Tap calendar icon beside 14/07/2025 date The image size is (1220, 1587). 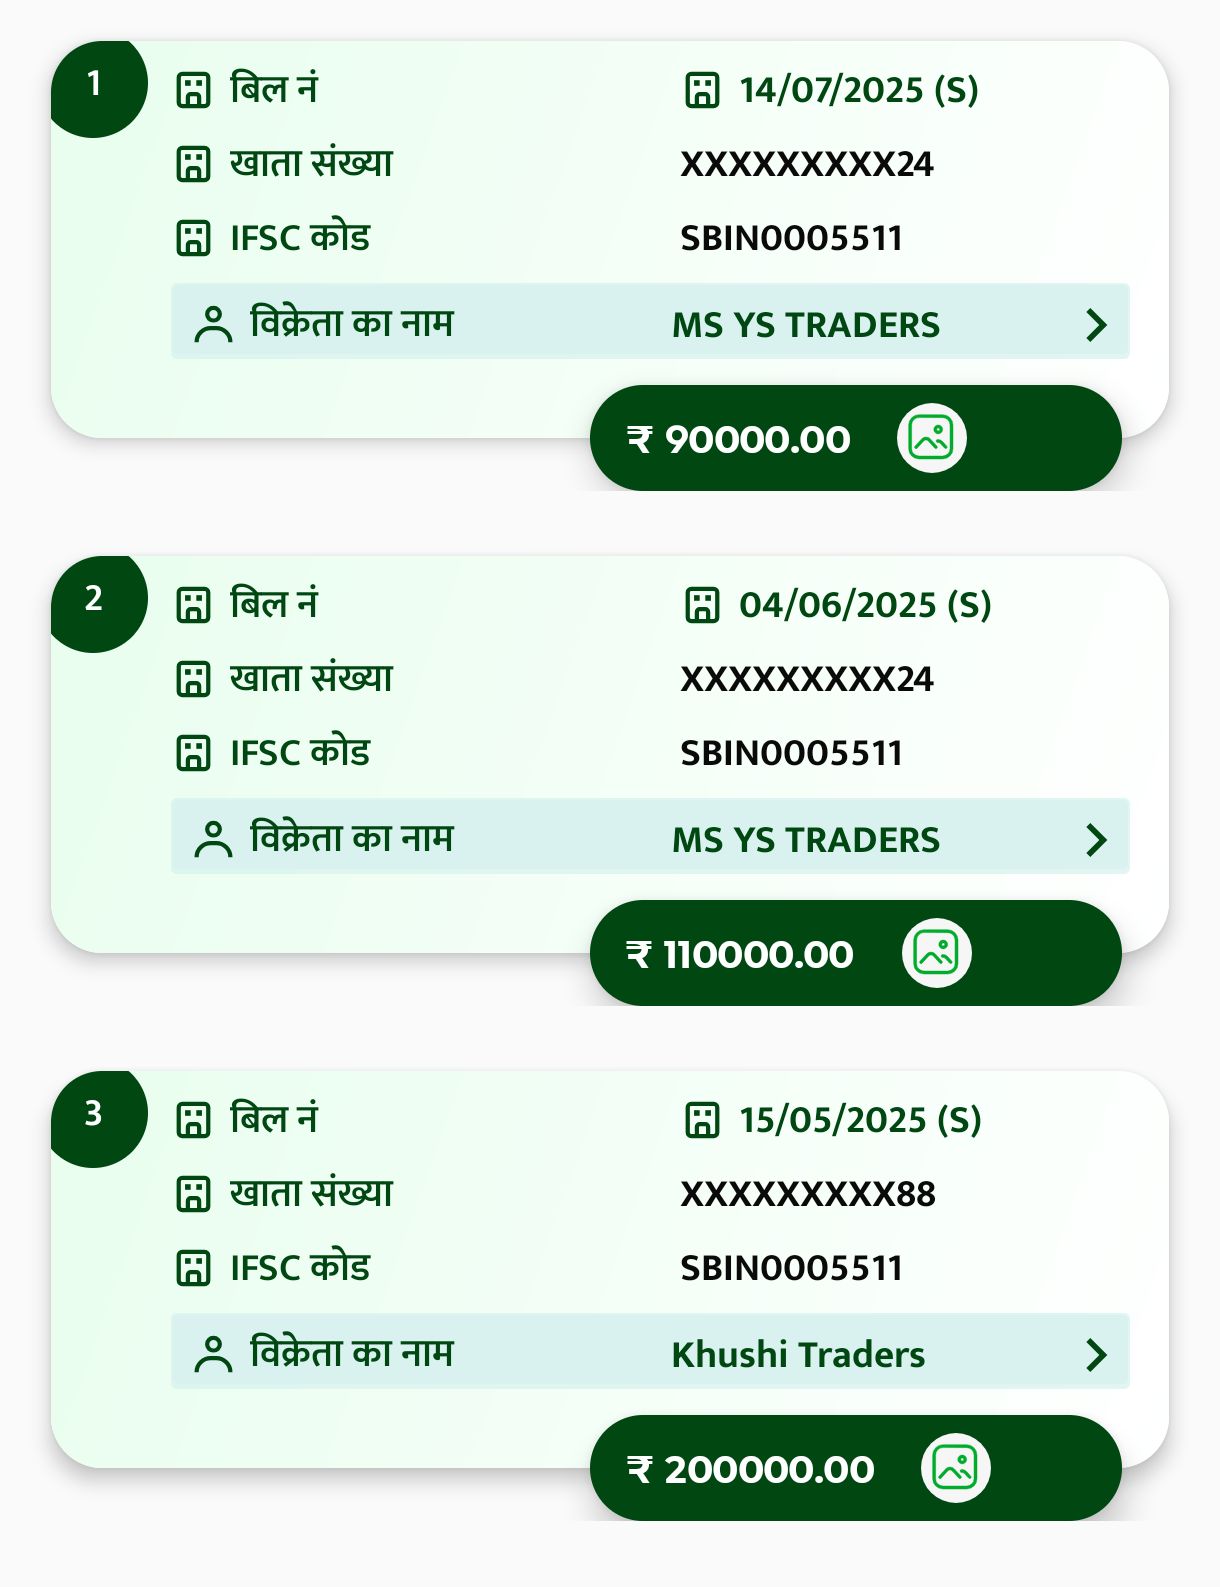pos(702,90)
